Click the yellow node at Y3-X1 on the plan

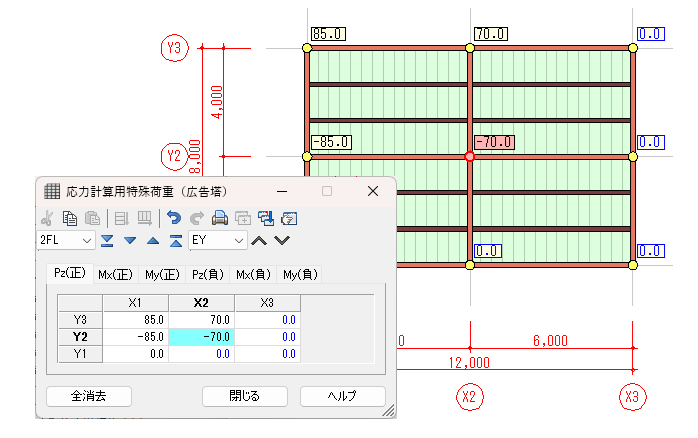click(x=307, y=48)
